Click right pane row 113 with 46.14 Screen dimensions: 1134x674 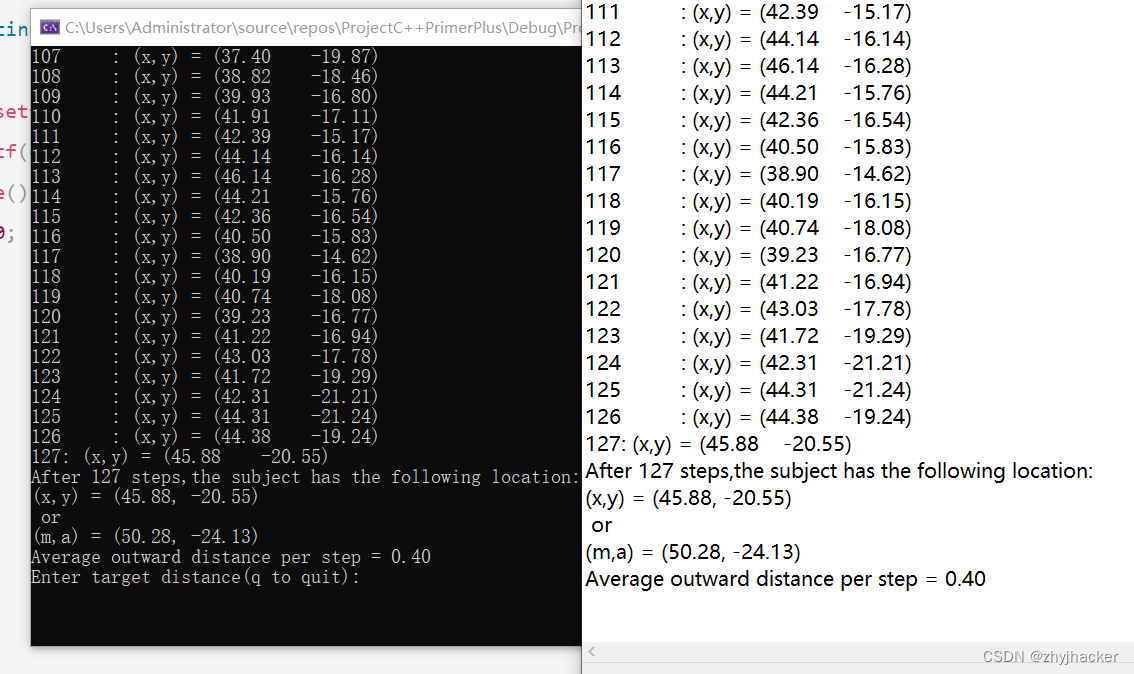coord(749,66)
